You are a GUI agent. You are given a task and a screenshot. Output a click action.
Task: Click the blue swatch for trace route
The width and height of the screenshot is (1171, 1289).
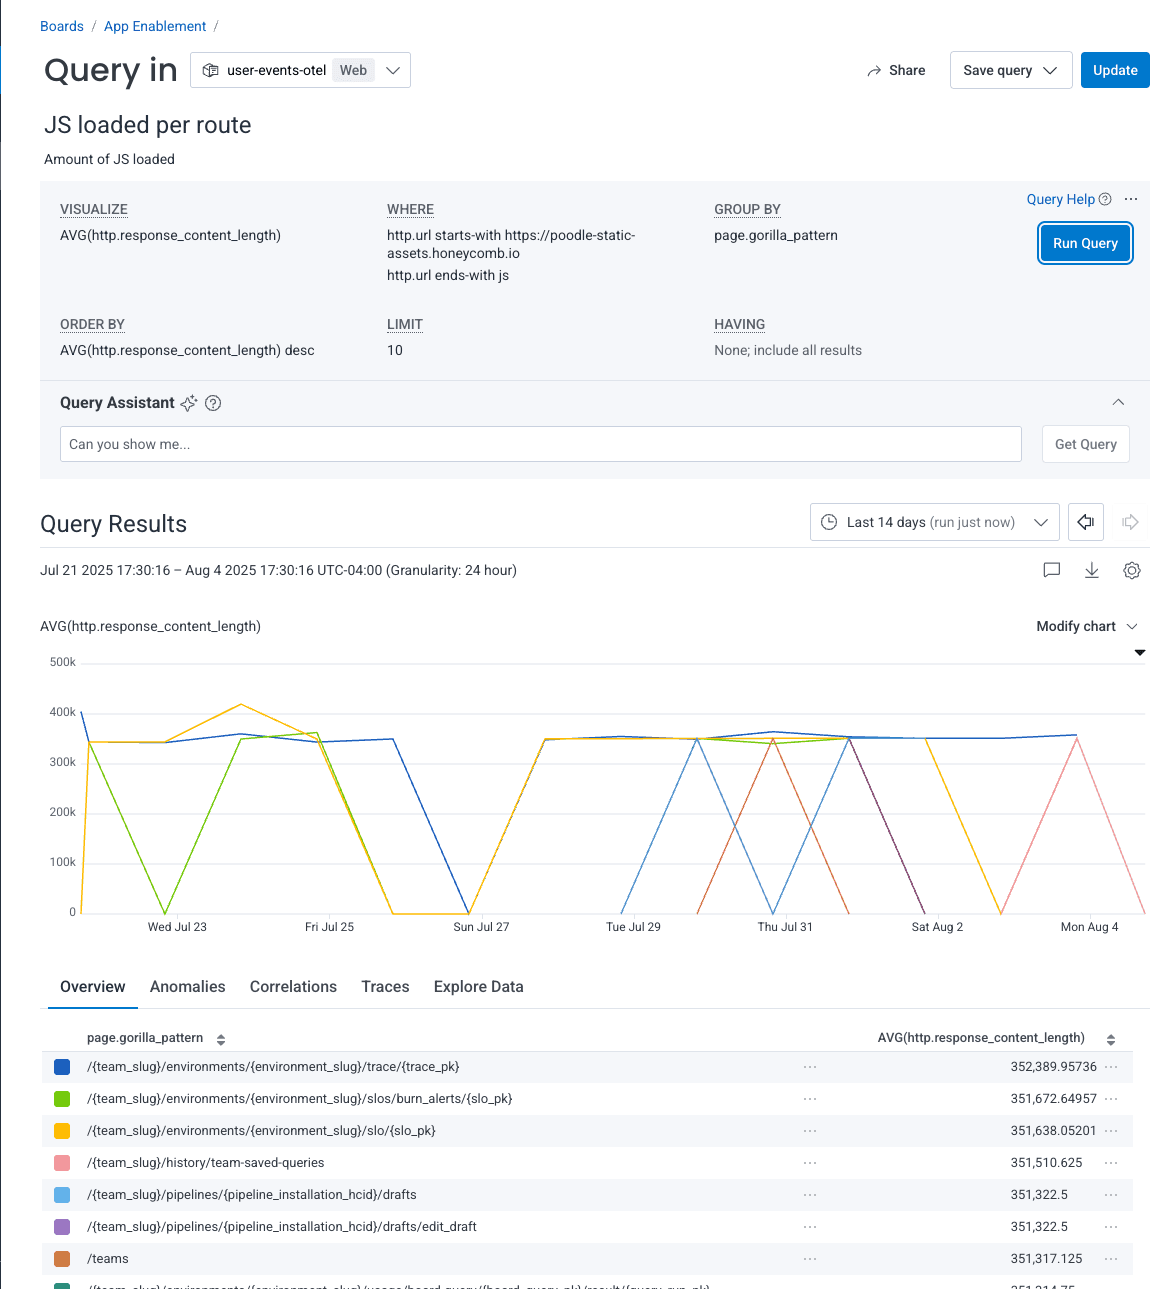62,1067
